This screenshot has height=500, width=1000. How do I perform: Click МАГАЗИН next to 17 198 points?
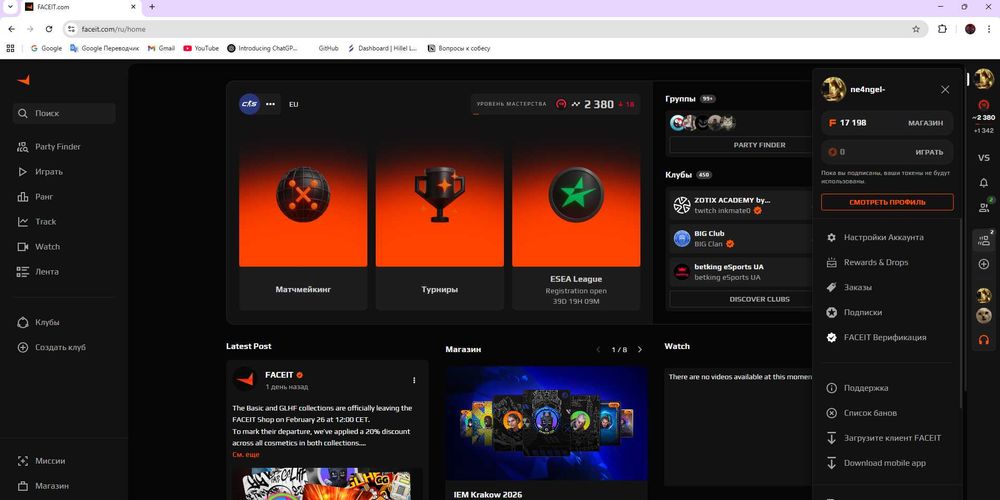coord(925,123)
